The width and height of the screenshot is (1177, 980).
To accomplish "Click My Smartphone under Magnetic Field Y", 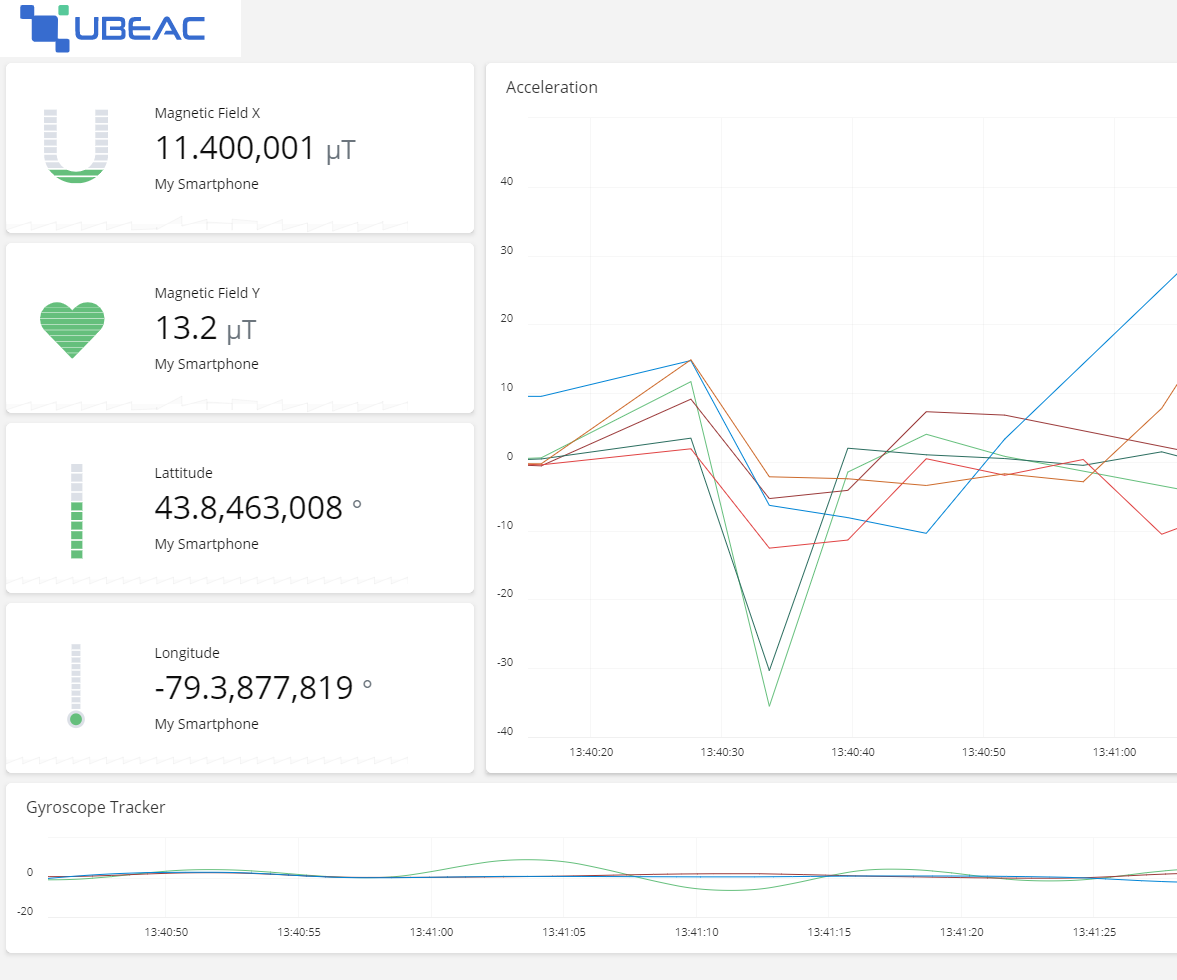I will pyautogui.click(x=206, y=365).
